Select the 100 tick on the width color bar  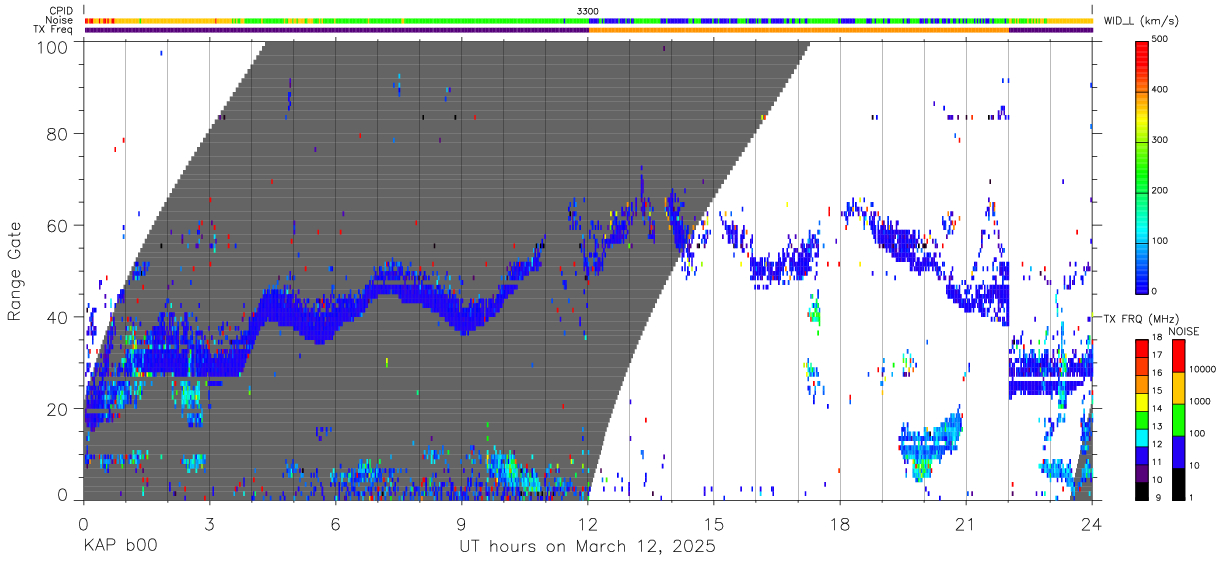click(1161, 241)
